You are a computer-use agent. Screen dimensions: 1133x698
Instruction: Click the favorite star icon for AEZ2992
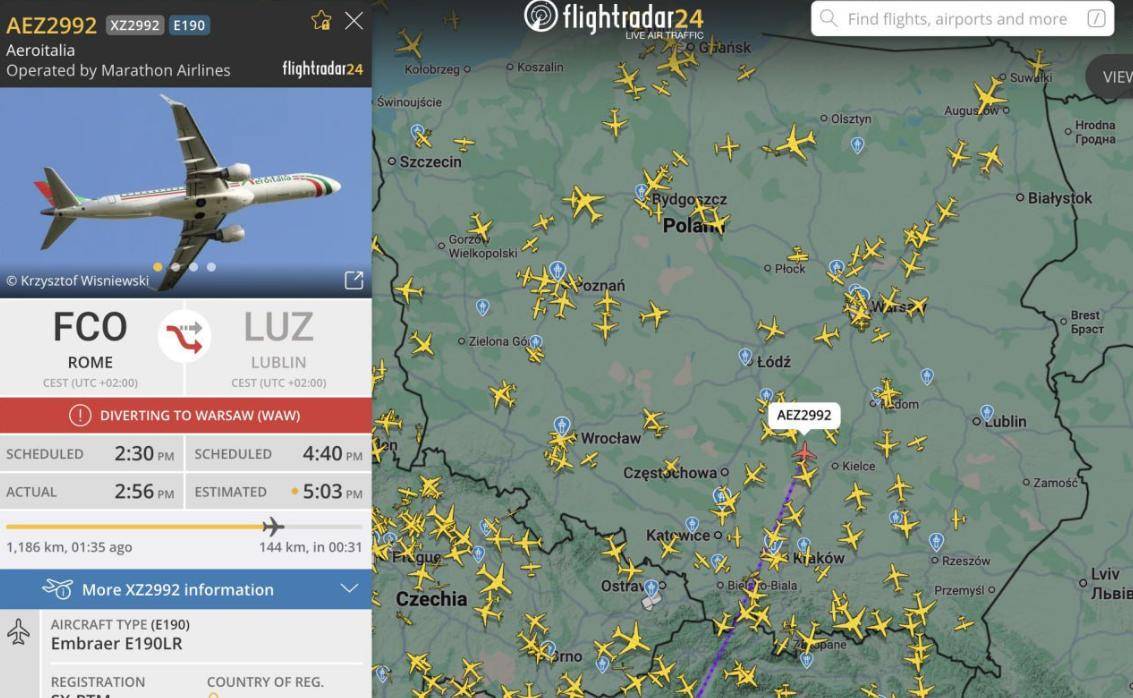click(322, 20)
